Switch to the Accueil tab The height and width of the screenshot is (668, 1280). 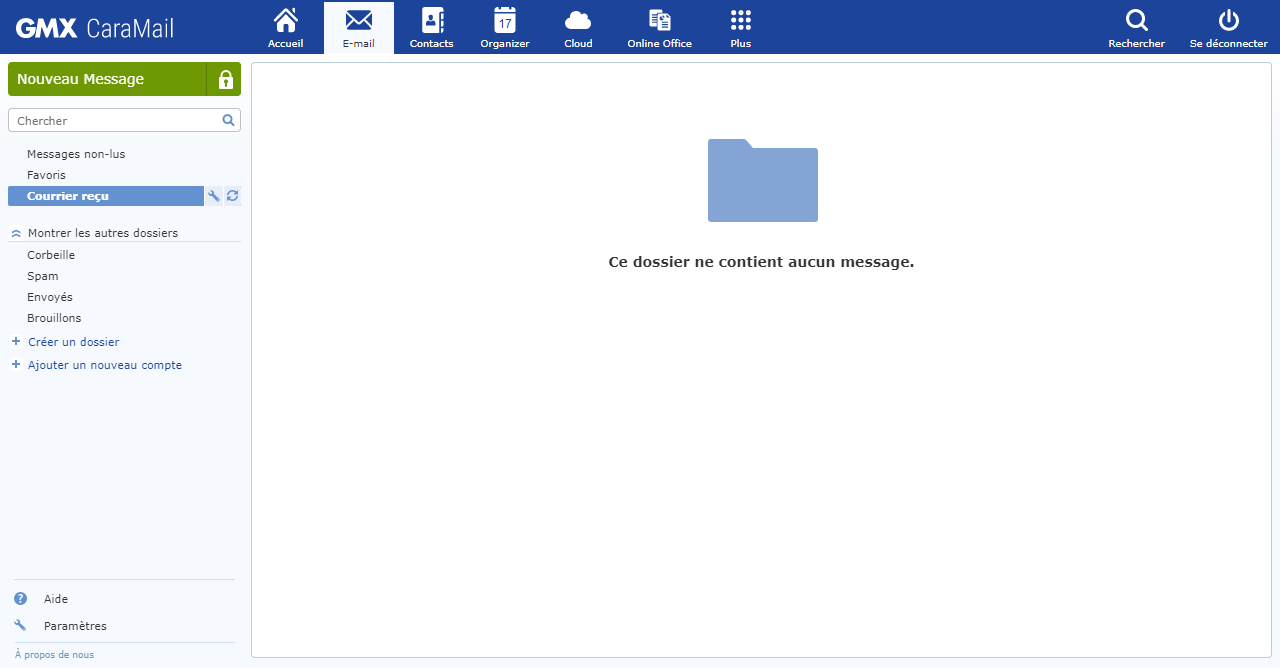285,27
